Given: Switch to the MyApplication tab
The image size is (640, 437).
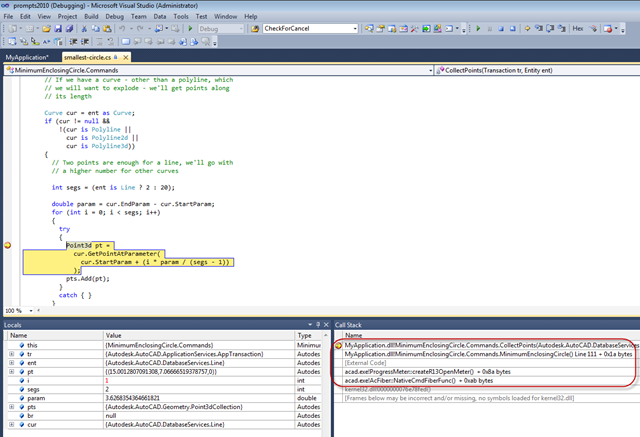Looking at the screenshot, I should pyautogui.click(x=27, y=58).
